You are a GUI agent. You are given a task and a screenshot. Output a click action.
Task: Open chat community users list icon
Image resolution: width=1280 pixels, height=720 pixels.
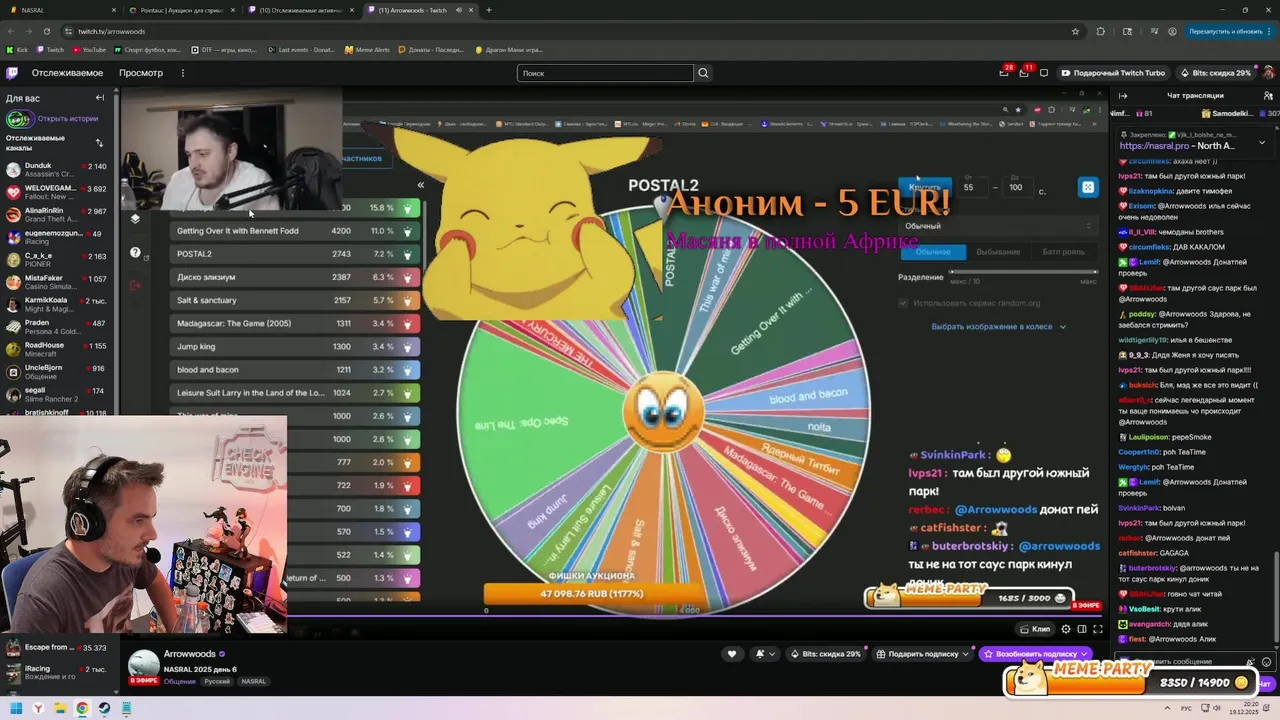pyautogui.click(x=1267, y=96)
